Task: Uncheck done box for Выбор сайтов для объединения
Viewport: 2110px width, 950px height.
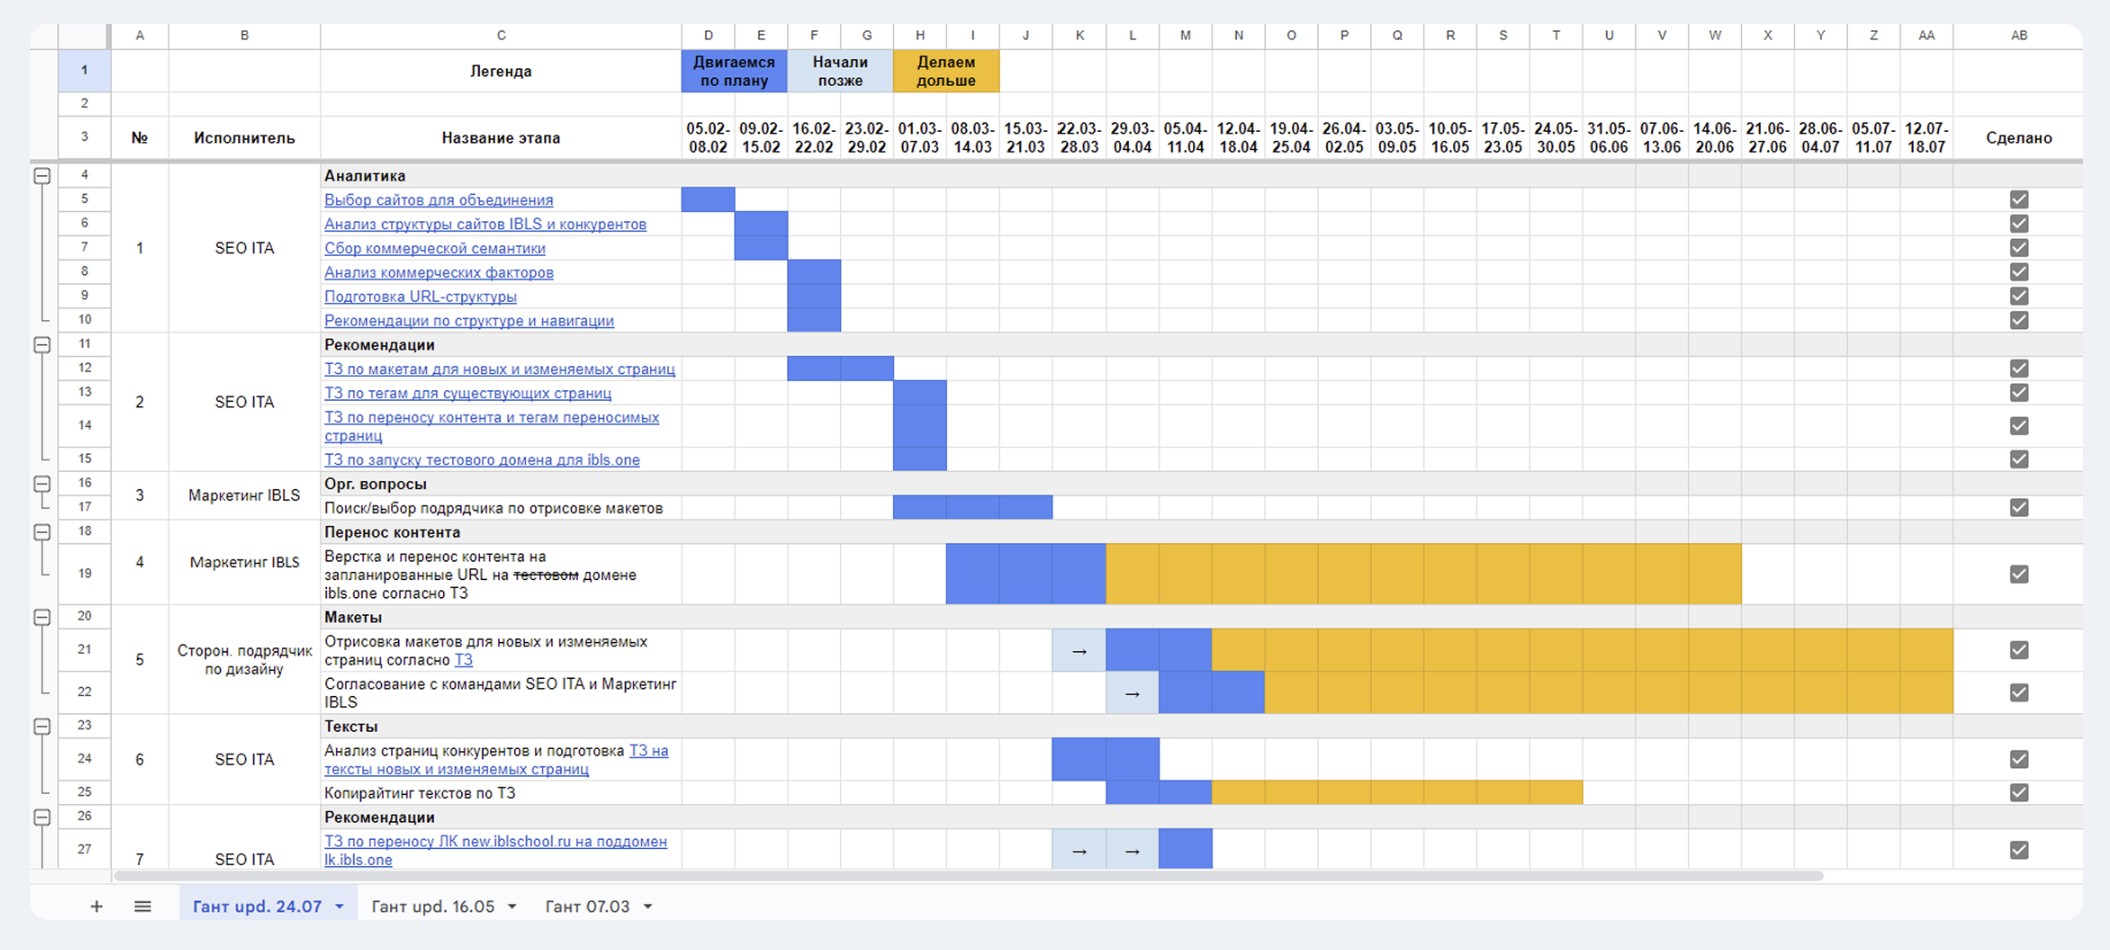Action: (x=2019, y=200)
